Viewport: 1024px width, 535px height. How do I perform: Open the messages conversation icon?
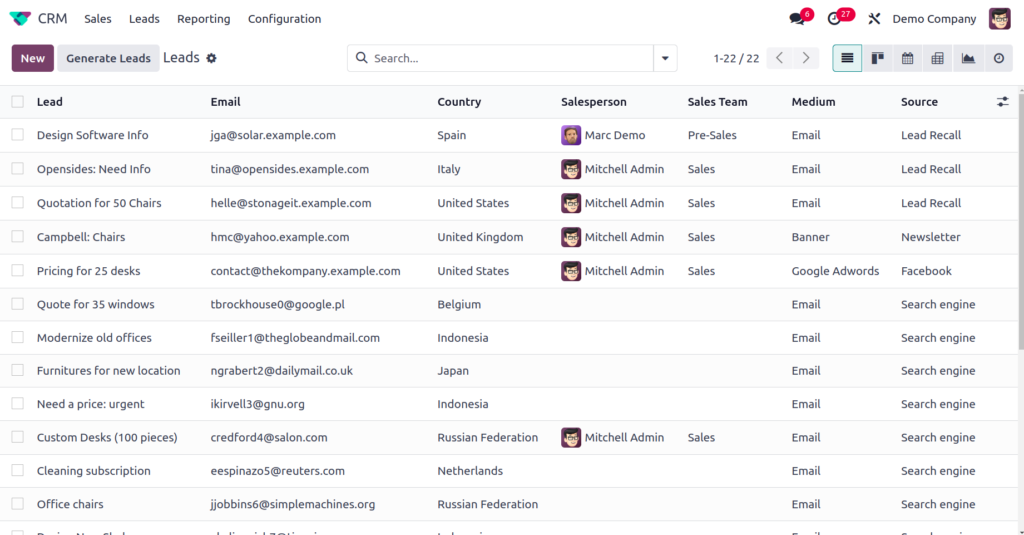point(797,19)
